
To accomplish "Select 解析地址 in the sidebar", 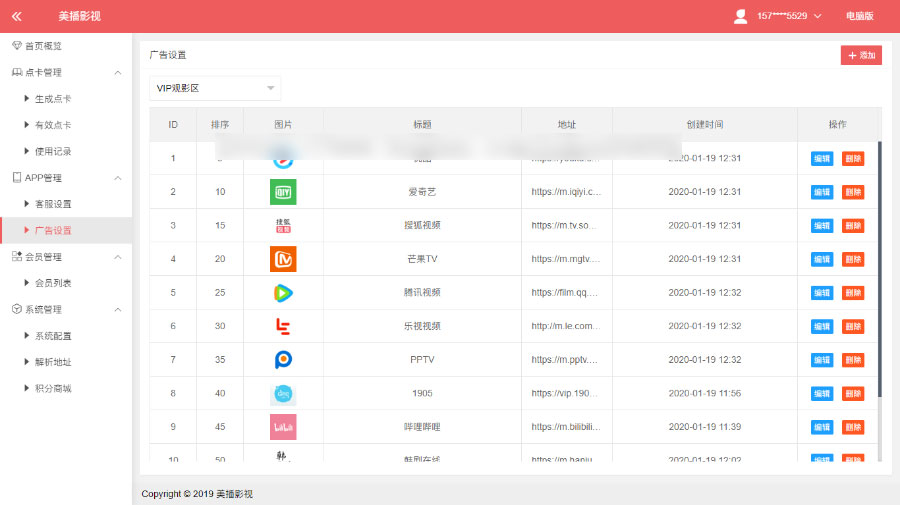I will tap(53, 362).
